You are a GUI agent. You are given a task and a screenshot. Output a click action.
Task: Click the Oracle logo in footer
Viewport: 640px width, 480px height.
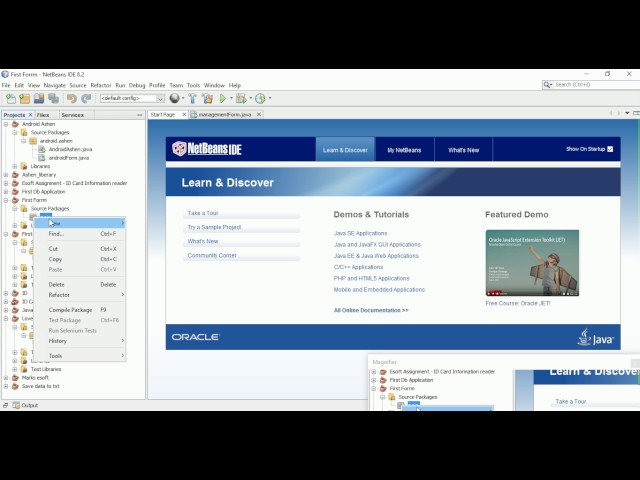pyautogui.click(x=196, y=337)
